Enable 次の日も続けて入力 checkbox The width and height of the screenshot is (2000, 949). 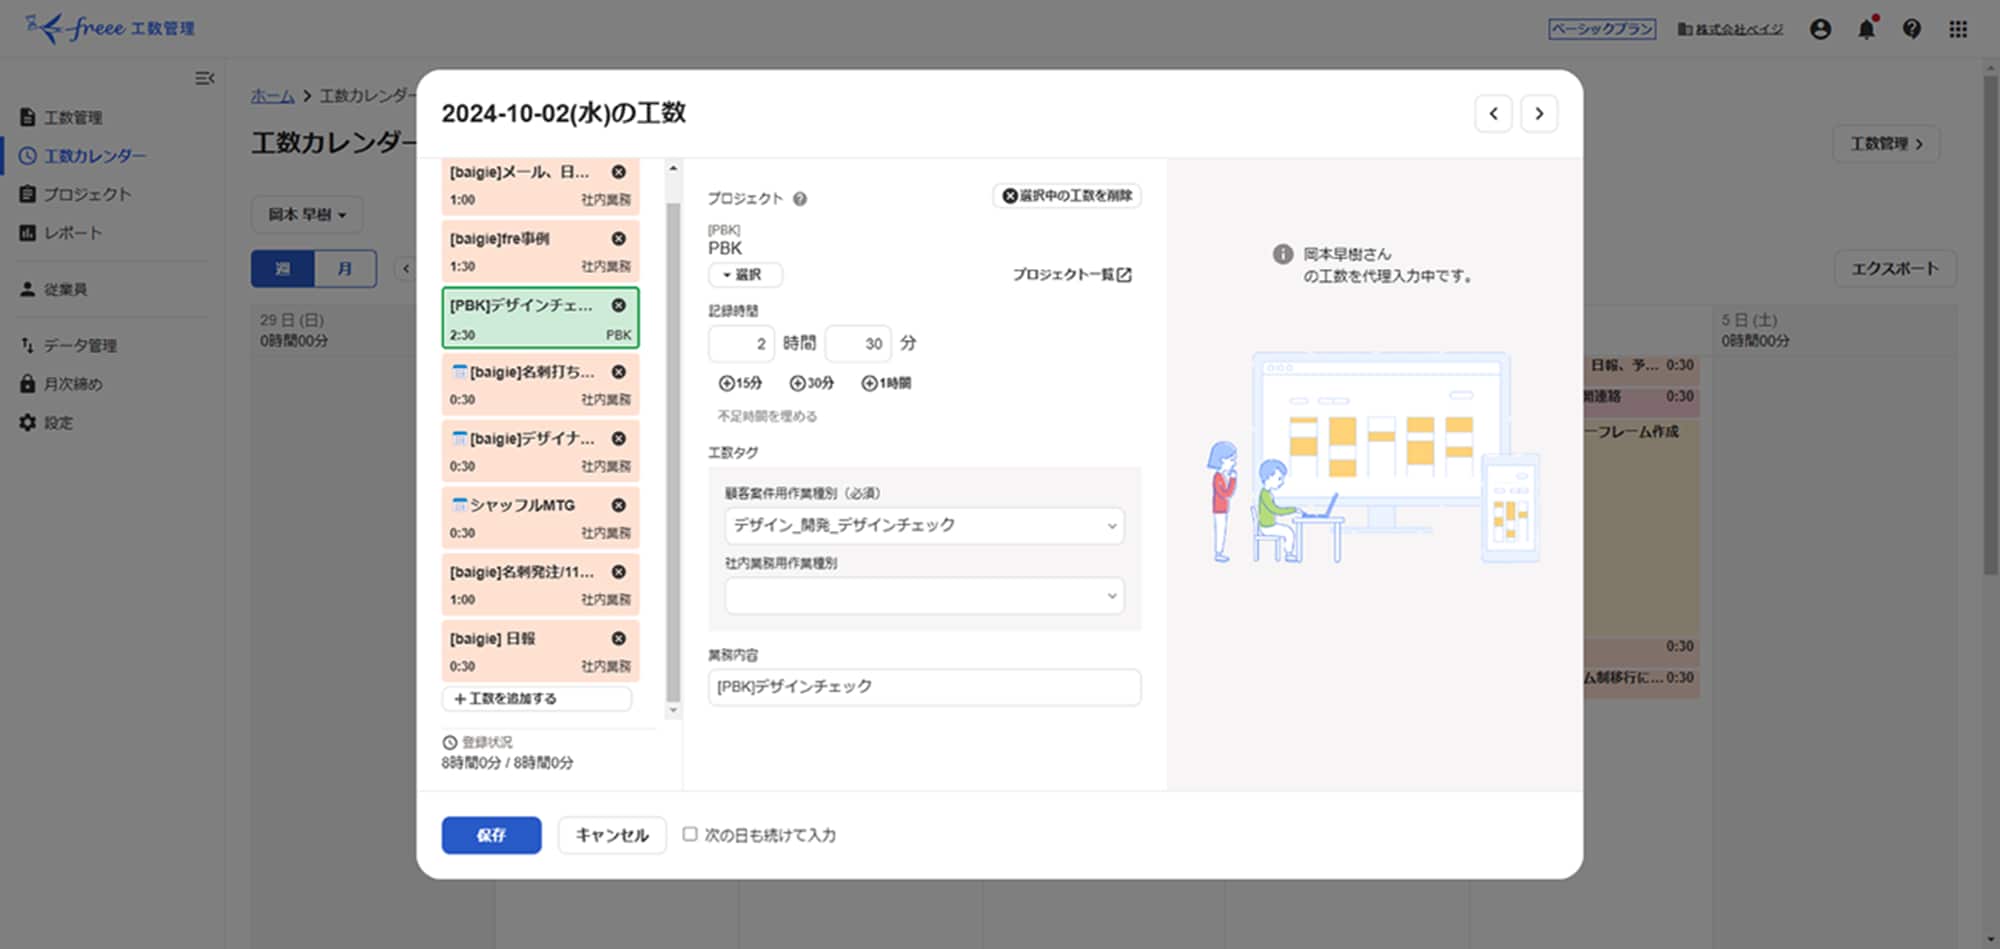[x=690, y=834]
